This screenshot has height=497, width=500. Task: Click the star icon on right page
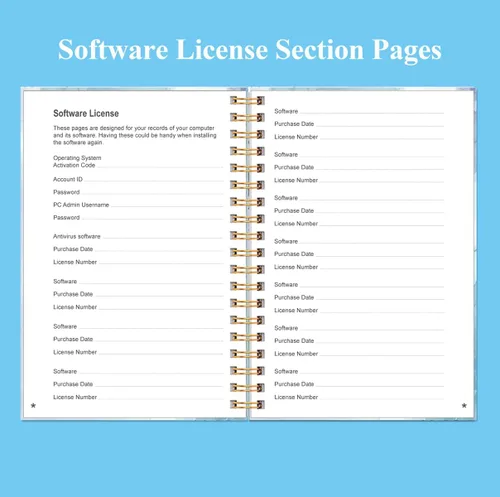pyautogui.click(x=464, y=405)
